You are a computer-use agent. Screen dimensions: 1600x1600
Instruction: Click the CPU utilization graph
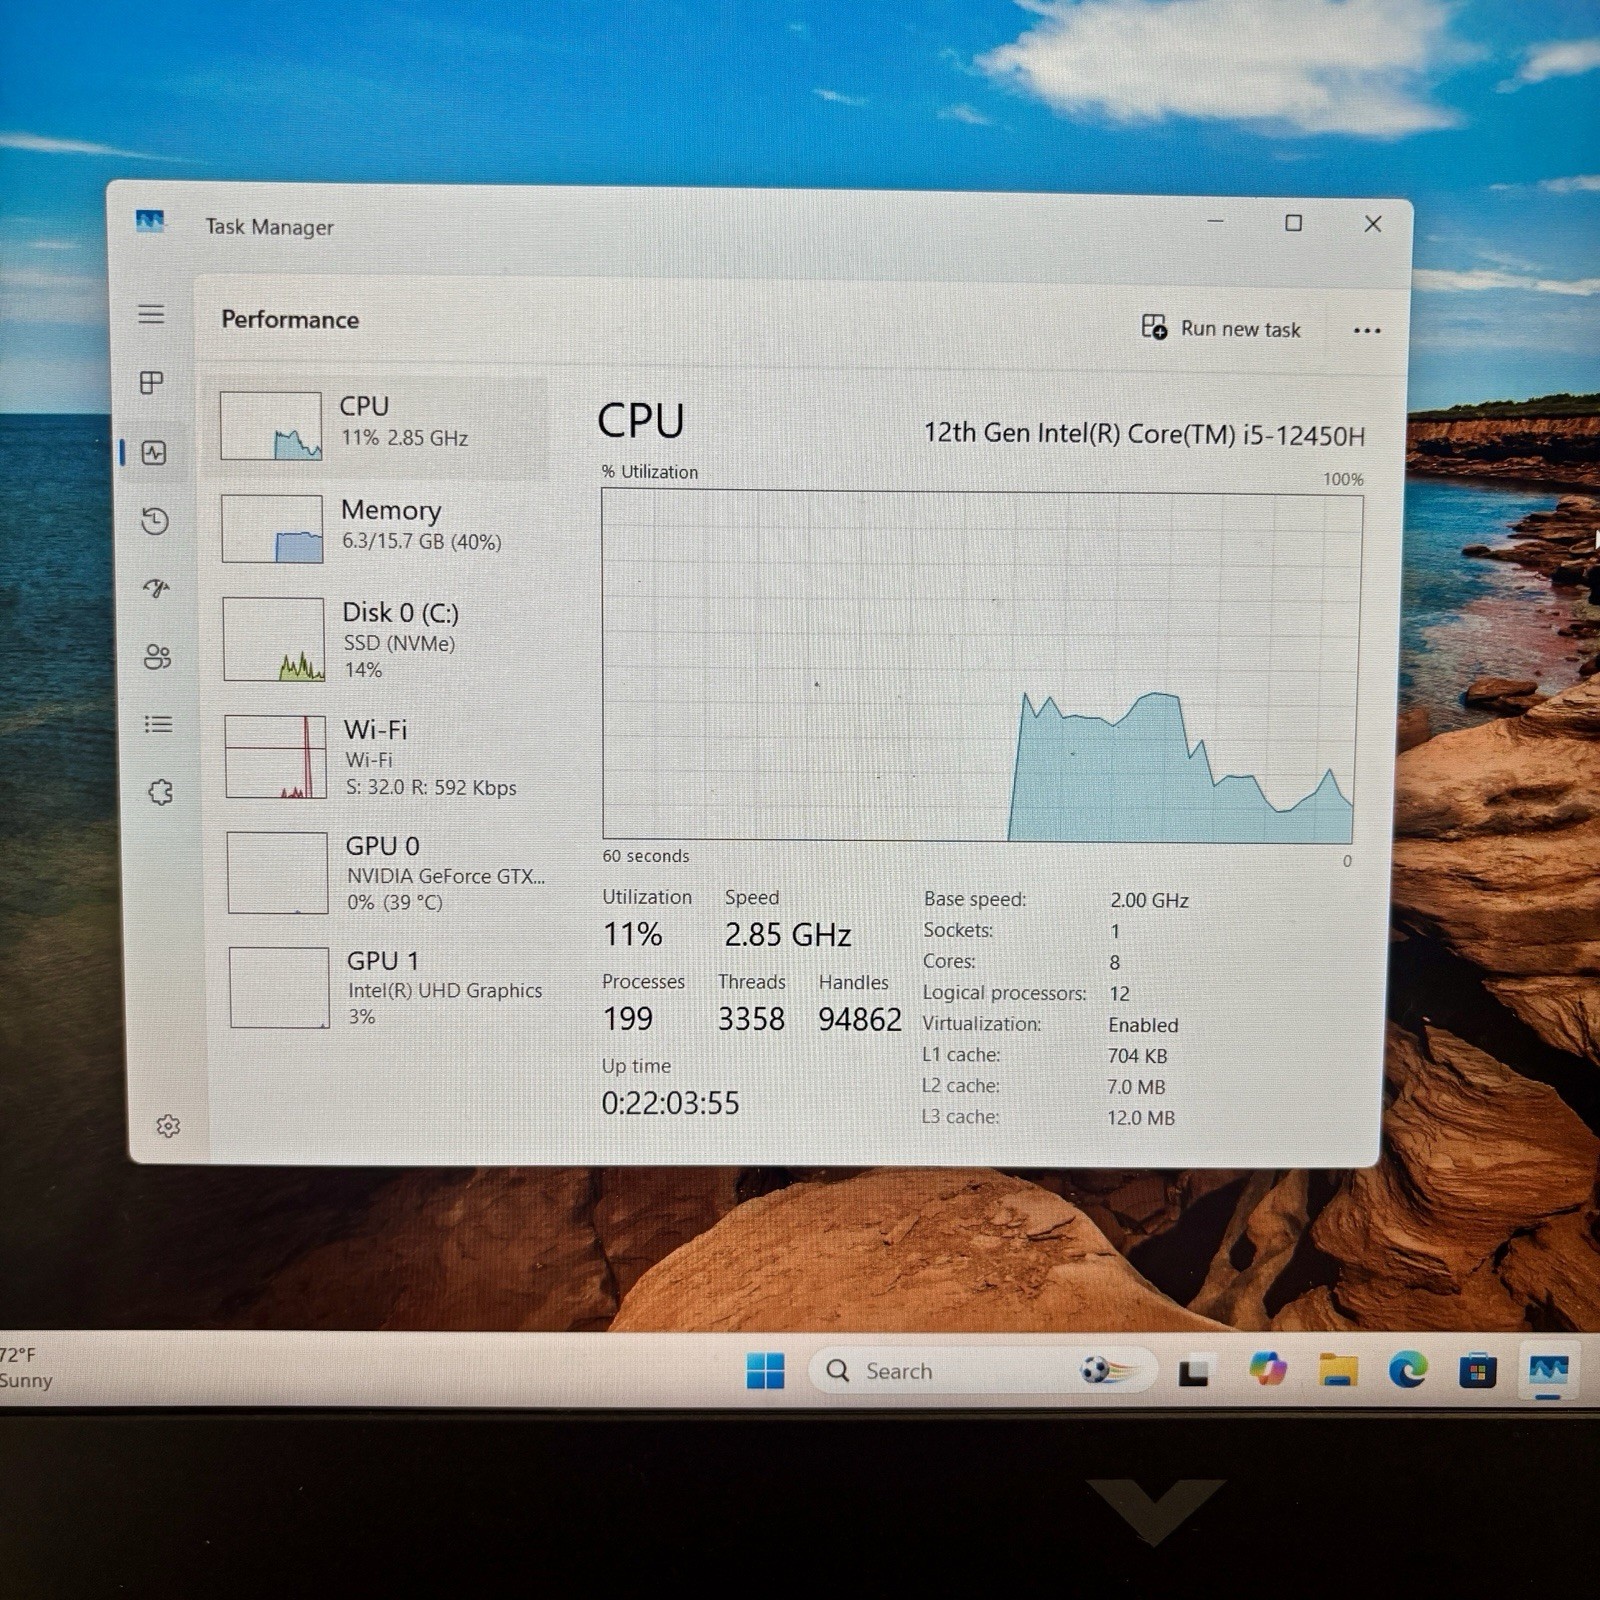(x=982, y=665)
